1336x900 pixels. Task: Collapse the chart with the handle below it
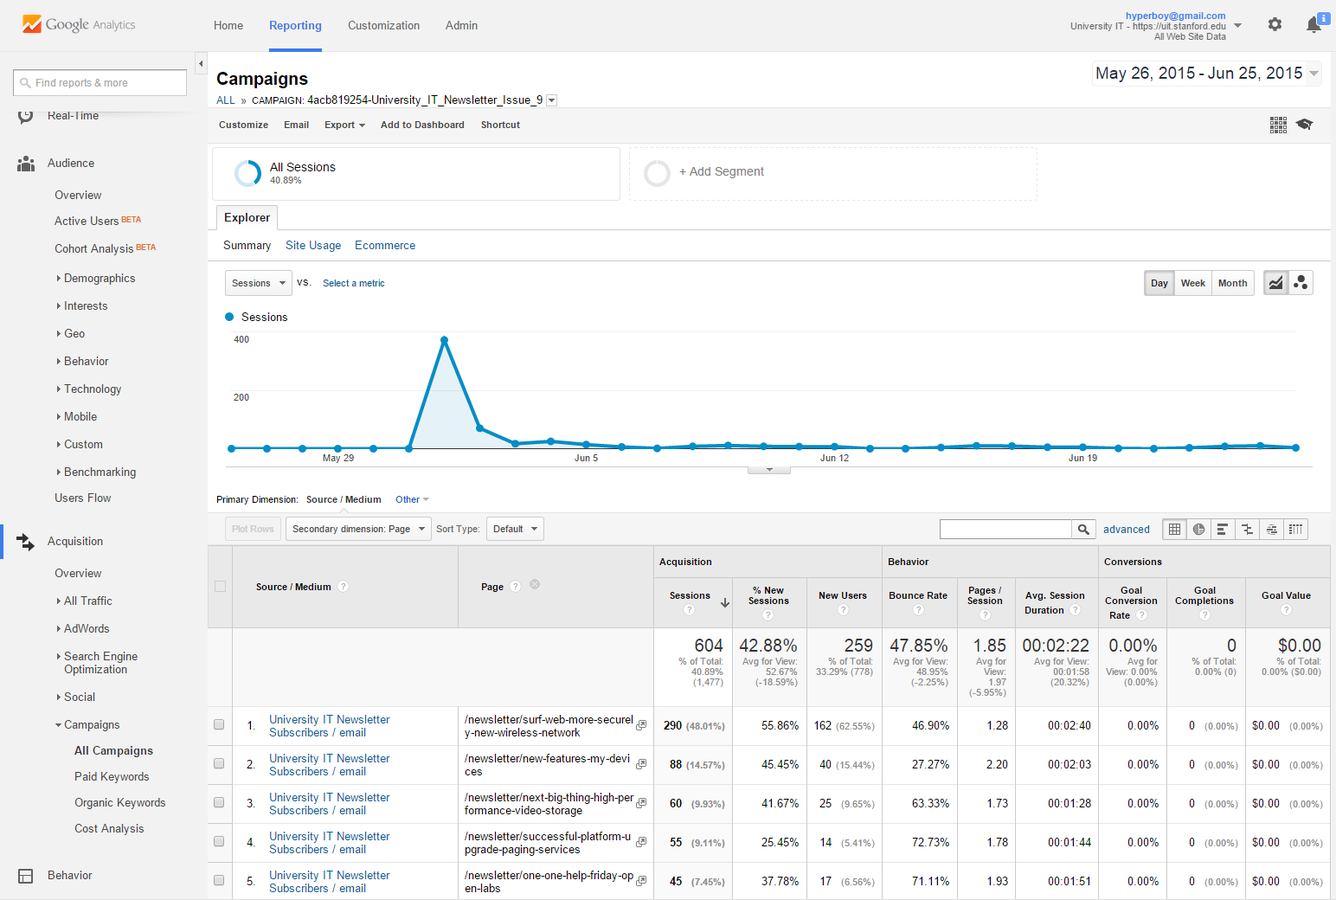769,469
